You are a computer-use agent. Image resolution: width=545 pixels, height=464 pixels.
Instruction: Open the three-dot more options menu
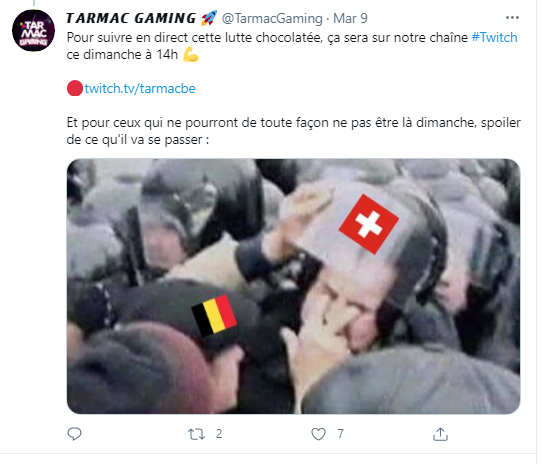tap(512, 18)
